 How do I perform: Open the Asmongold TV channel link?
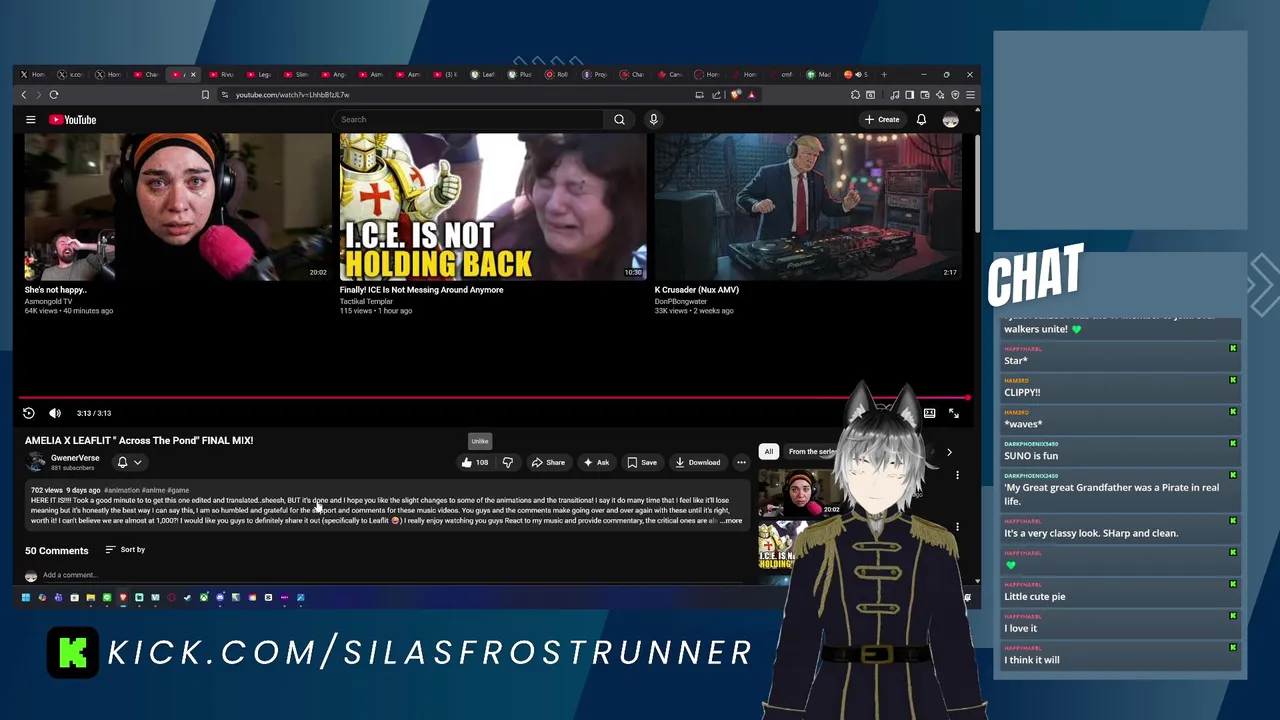pyautogui.click(x=48, y=301)
